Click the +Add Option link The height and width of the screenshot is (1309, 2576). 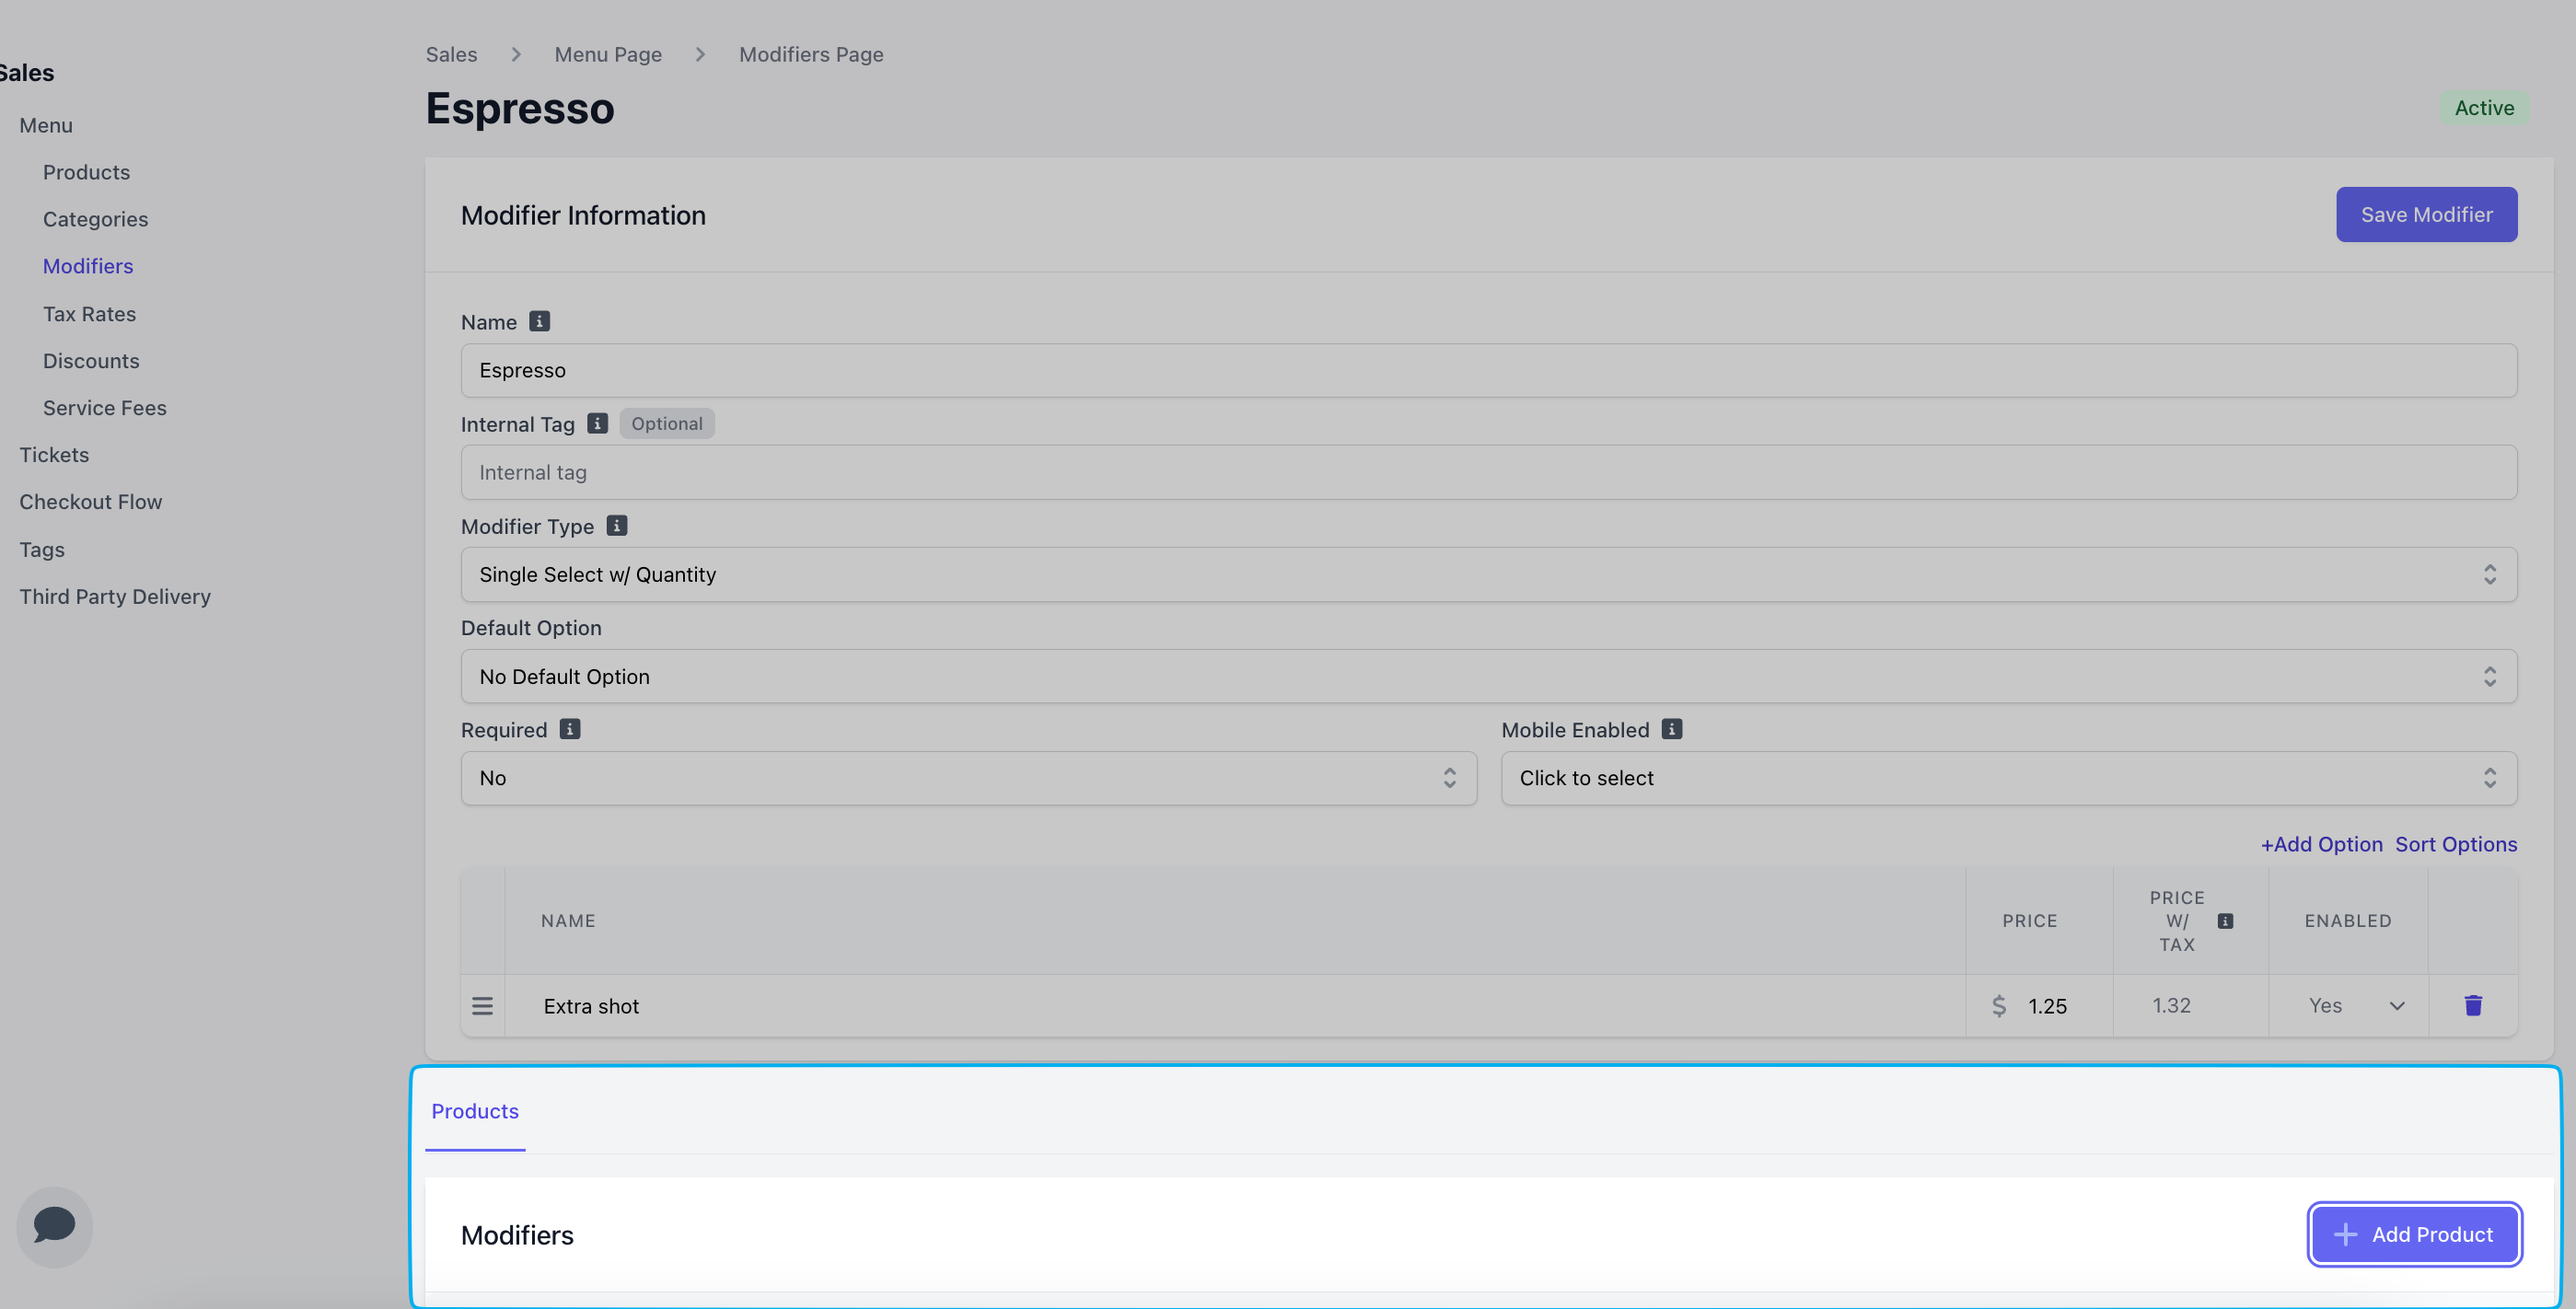(x=2321, y=844)
